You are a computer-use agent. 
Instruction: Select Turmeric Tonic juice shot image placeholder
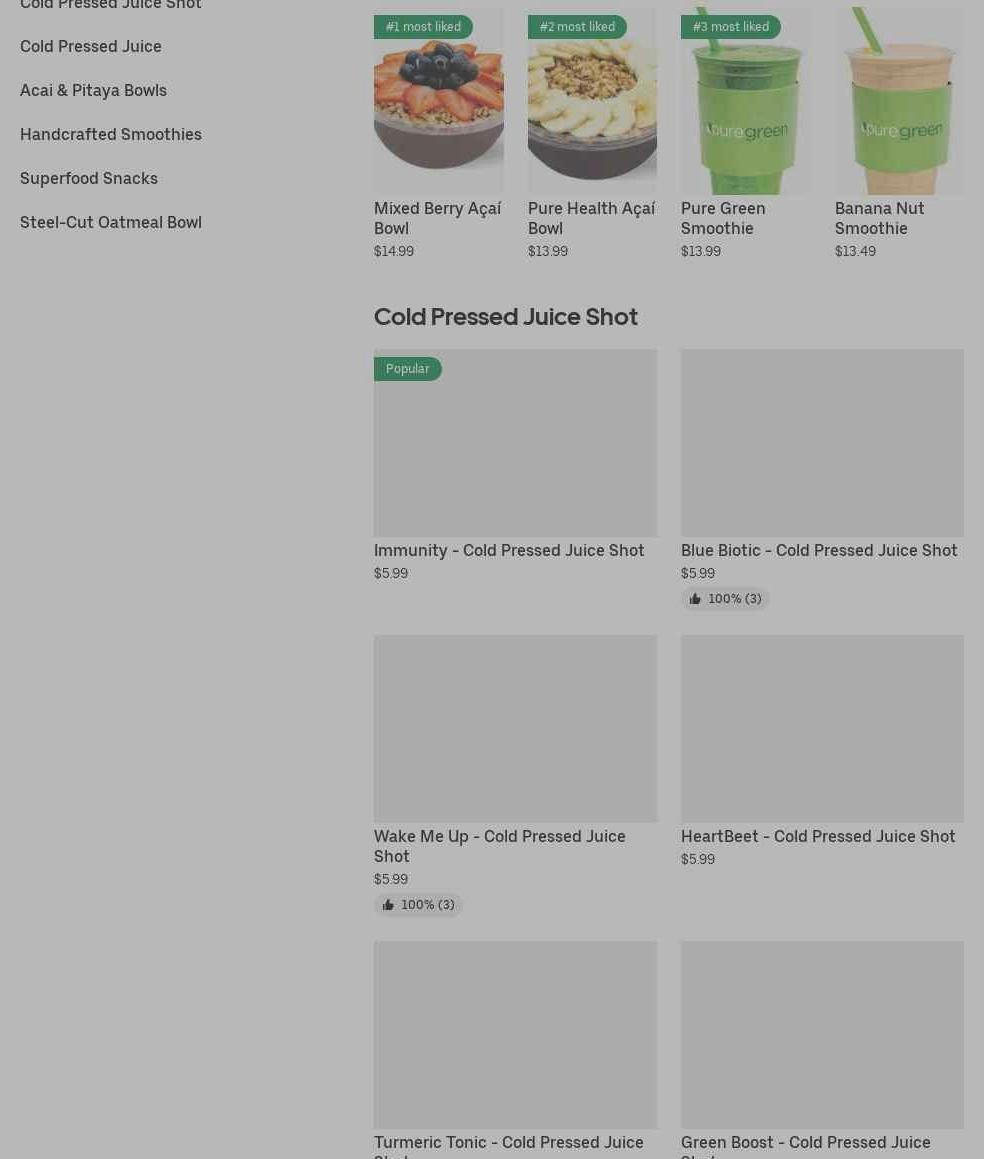pos(515,1034)
